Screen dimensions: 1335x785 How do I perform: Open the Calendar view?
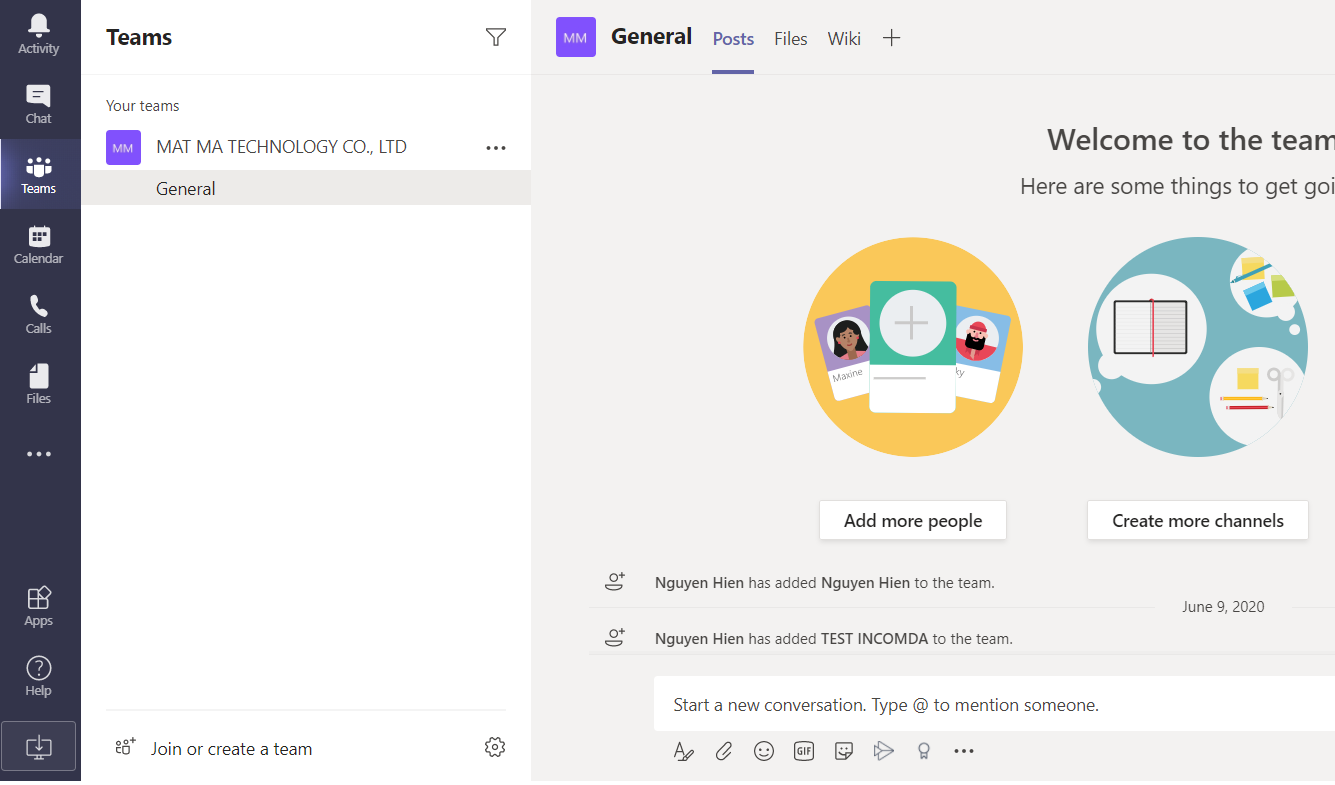point(39,245)
